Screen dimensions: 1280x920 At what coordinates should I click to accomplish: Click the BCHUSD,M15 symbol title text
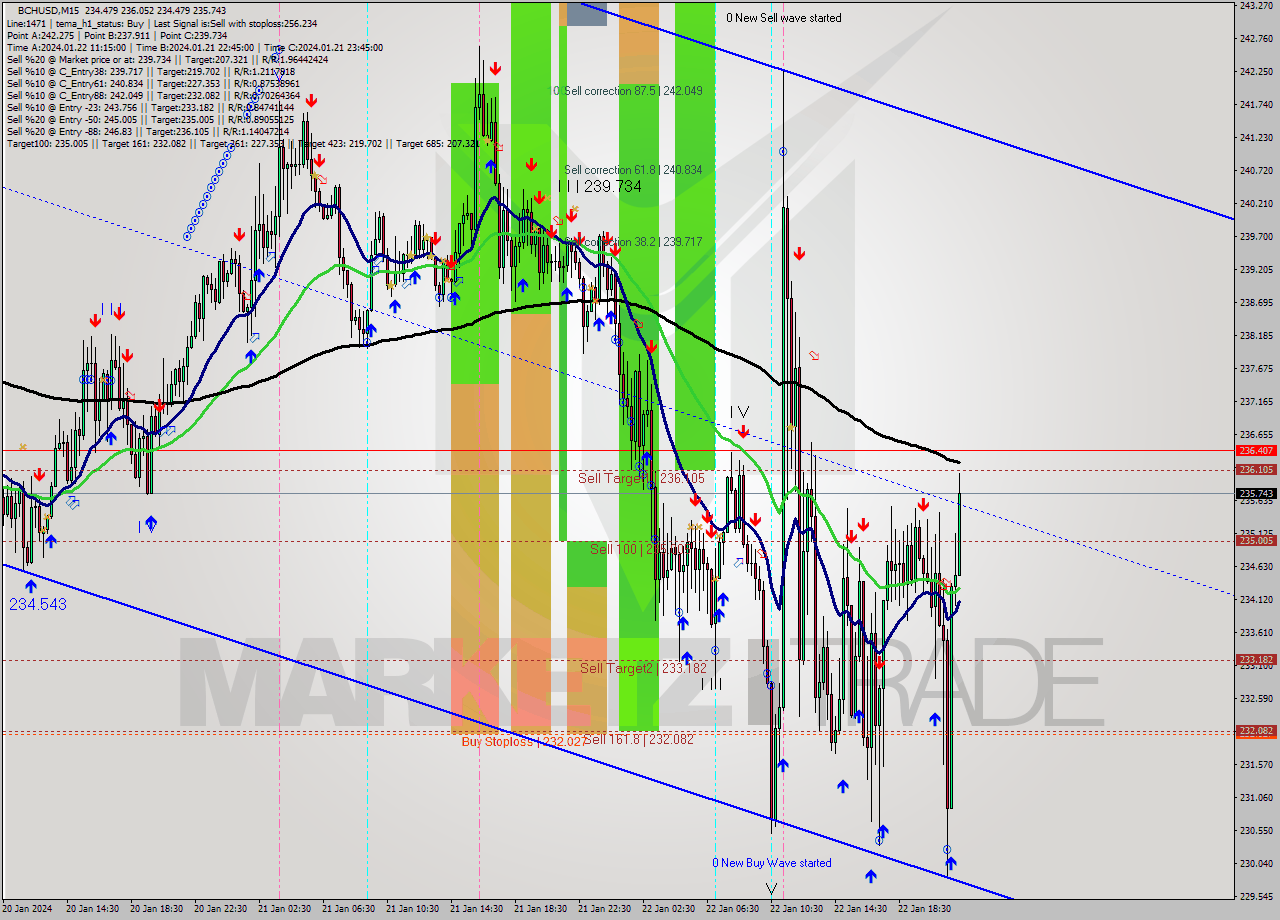pos(48,10)
